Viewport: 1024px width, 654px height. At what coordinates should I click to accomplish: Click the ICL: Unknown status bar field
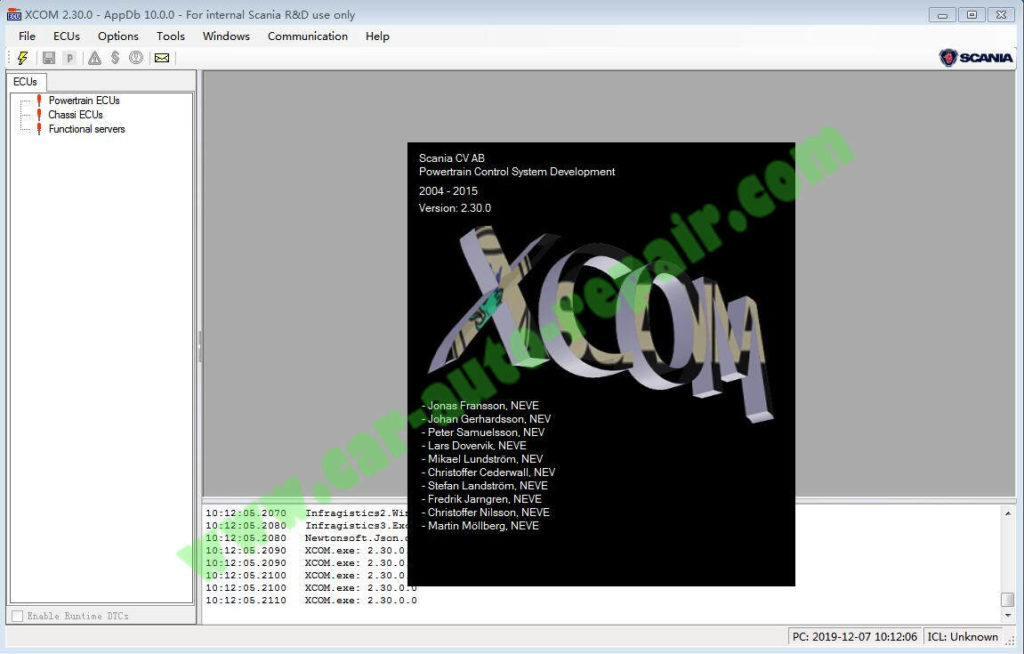tap(961, 637)
